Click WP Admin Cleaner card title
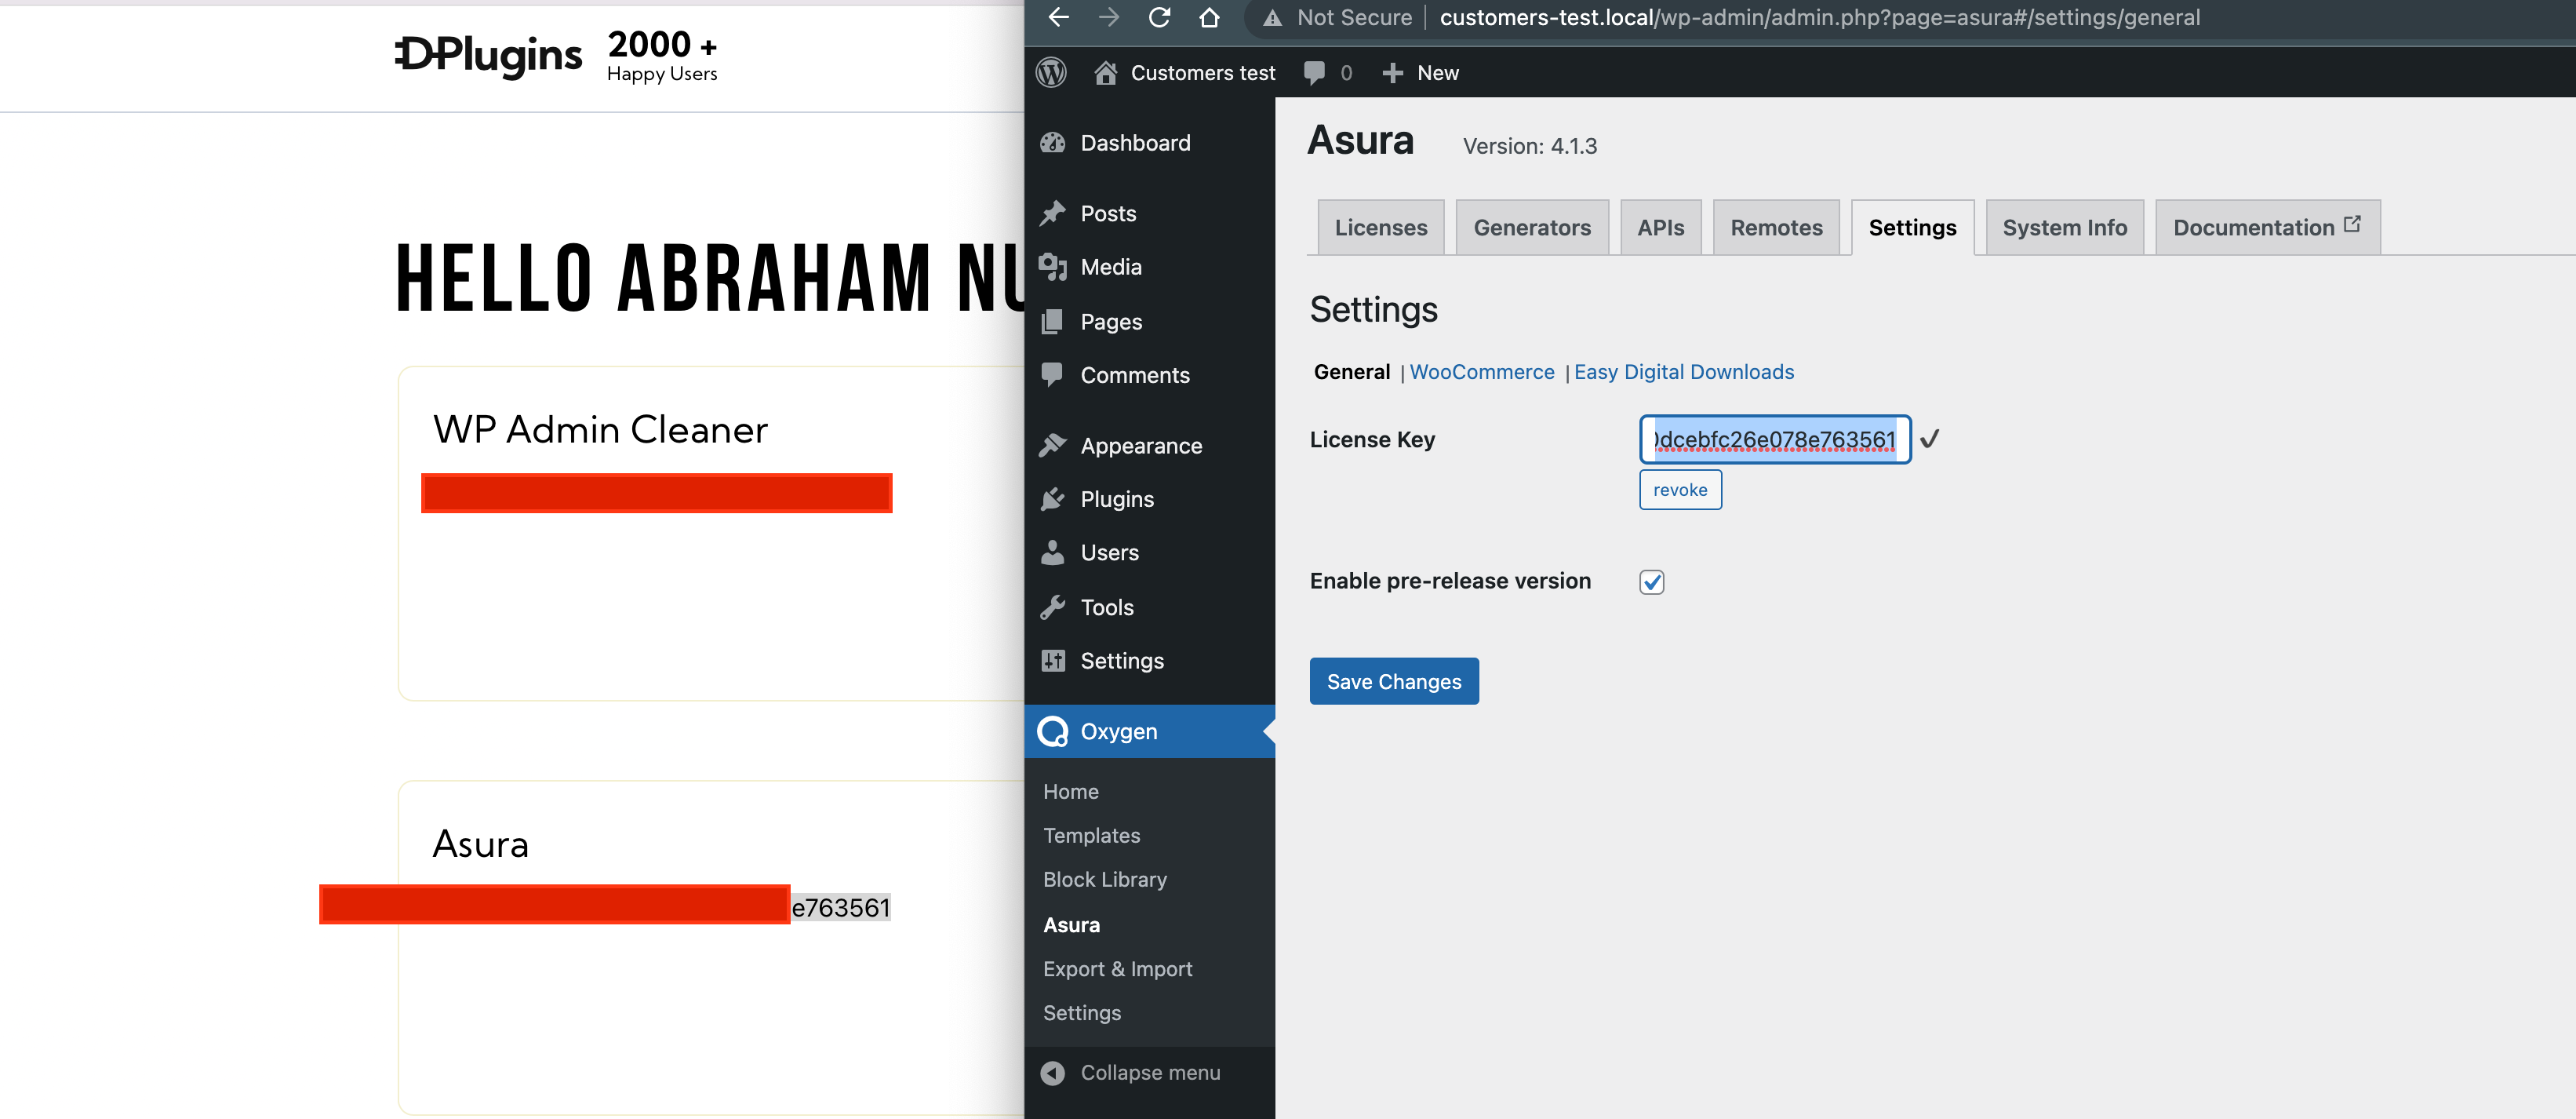2576x1119 pixels. [600, 429]
